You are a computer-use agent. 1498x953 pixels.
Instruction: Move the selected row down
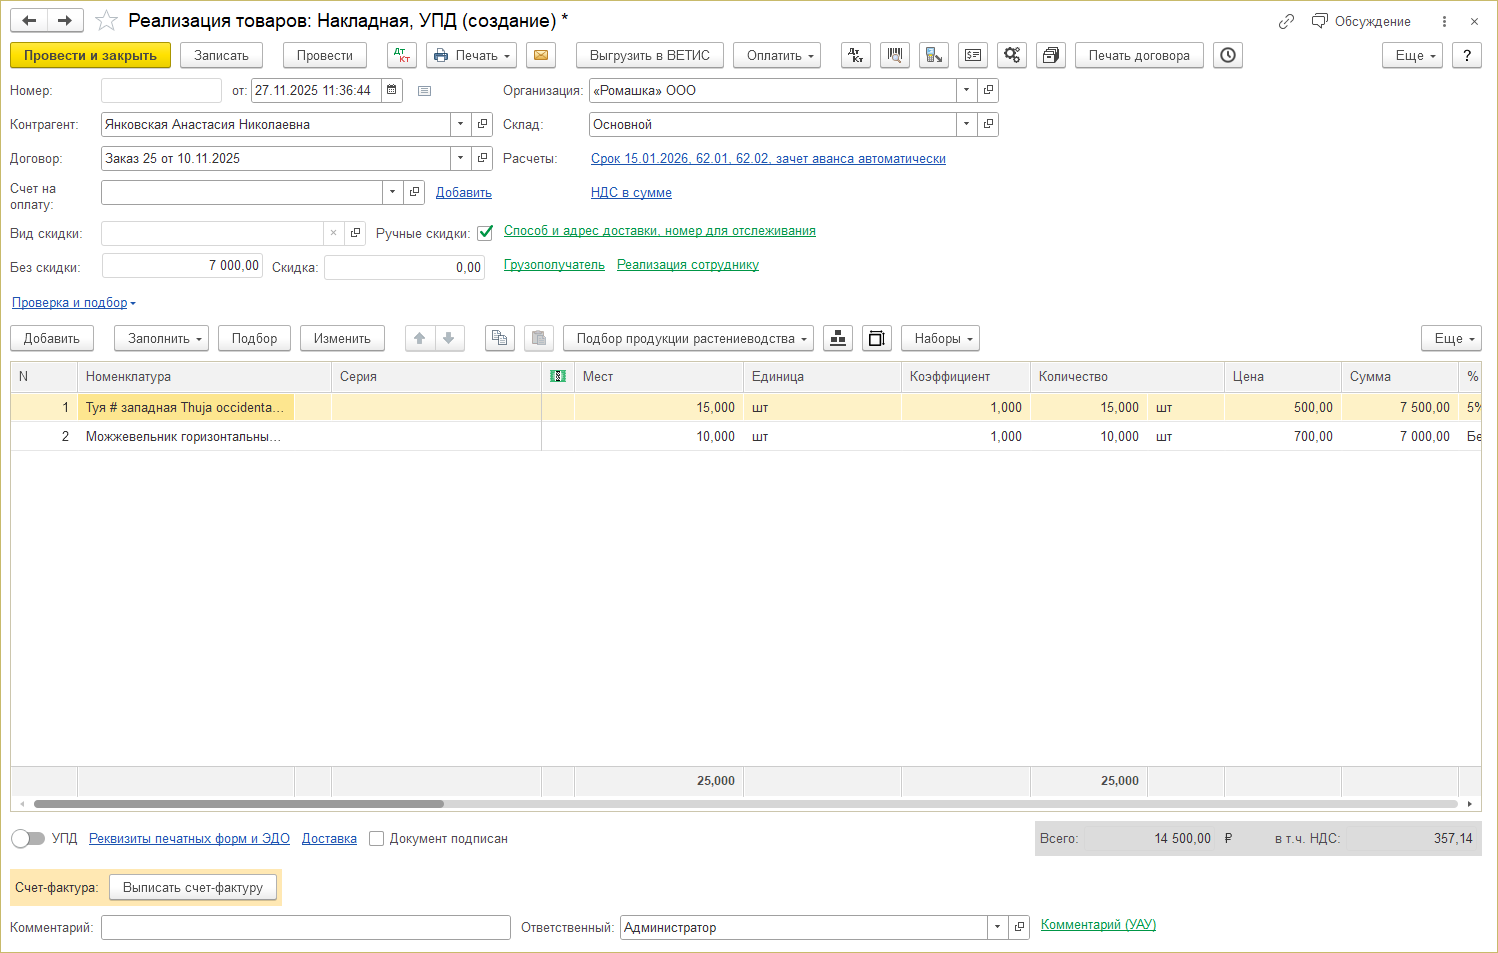[449, 339]
